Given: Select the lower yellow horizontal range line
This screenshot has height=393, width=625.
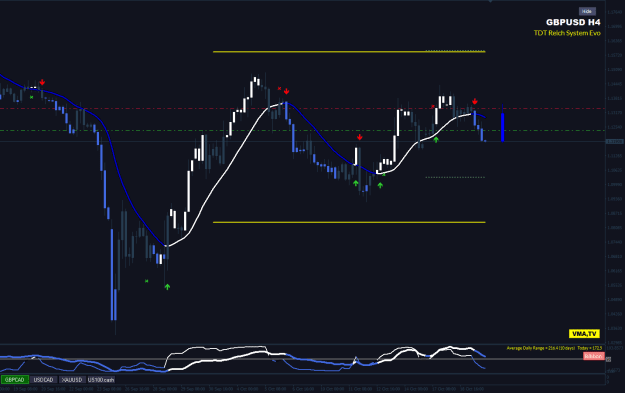Looking at the screenshot, I should [349, 222].
